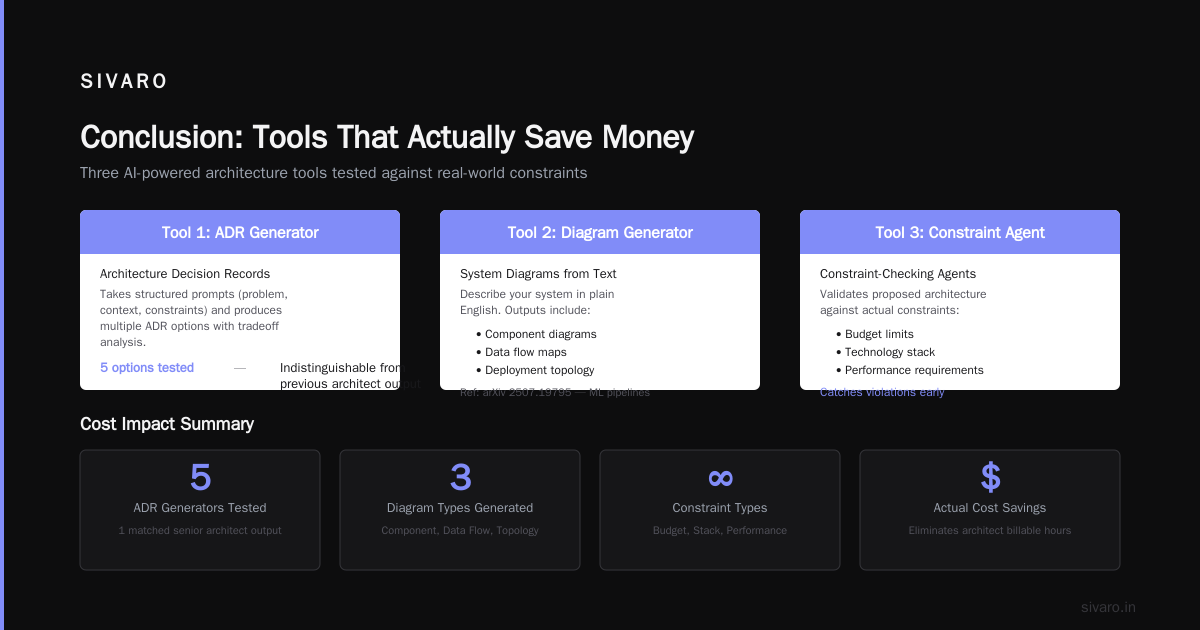The image size is (1200, 630).
Task: Click the 'Component diagrams' bullet item
Action: (x=536, y=334)
